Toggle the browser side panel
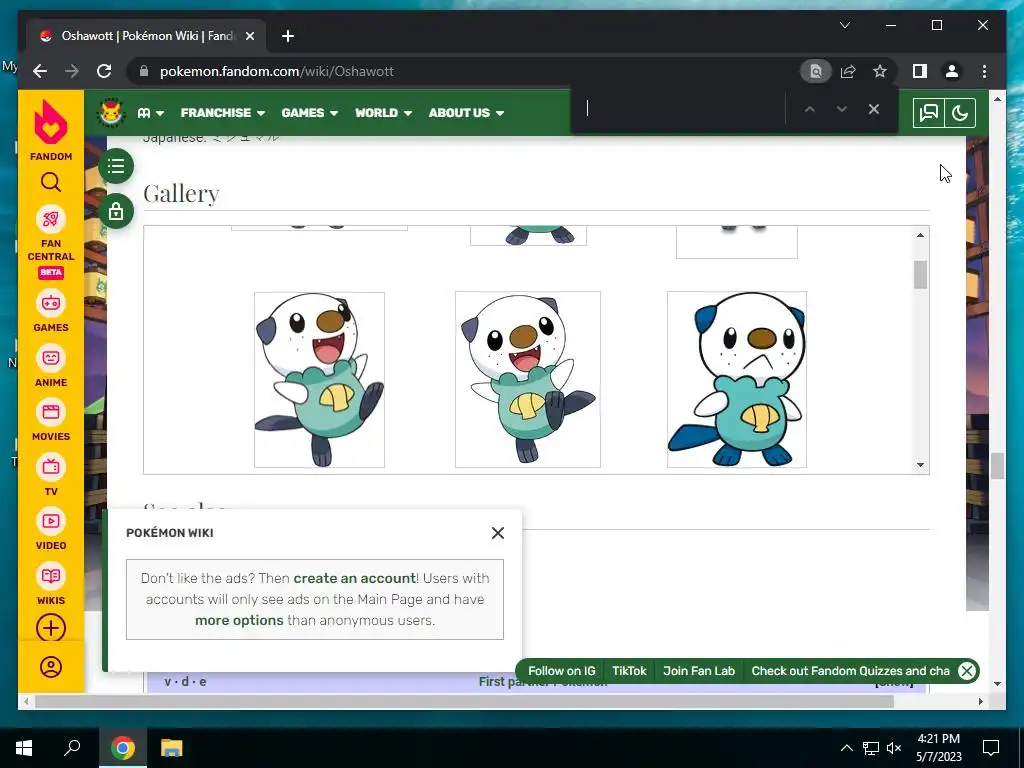Viewport: 1024px width, 768px height. [x=920, y=71]
